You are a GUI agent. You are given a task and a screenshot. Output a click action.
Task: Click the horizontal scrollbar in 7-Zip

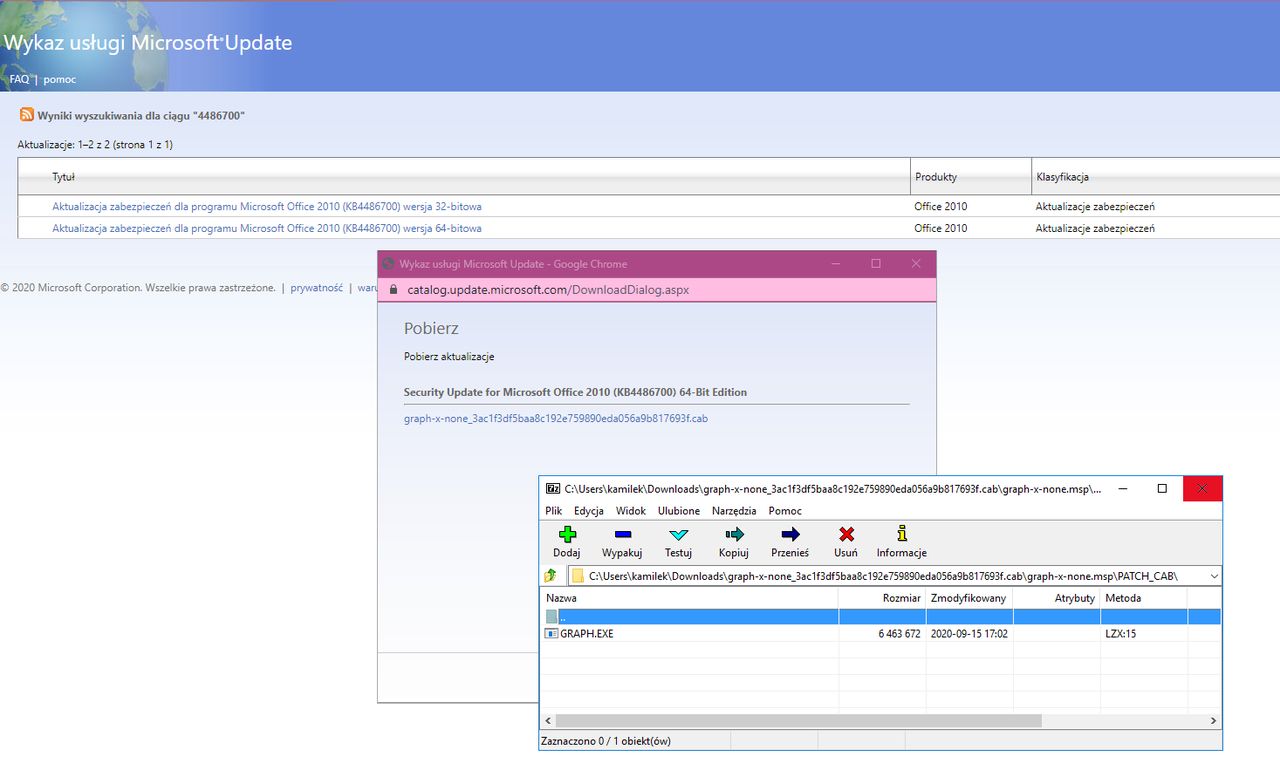[798, 720]
